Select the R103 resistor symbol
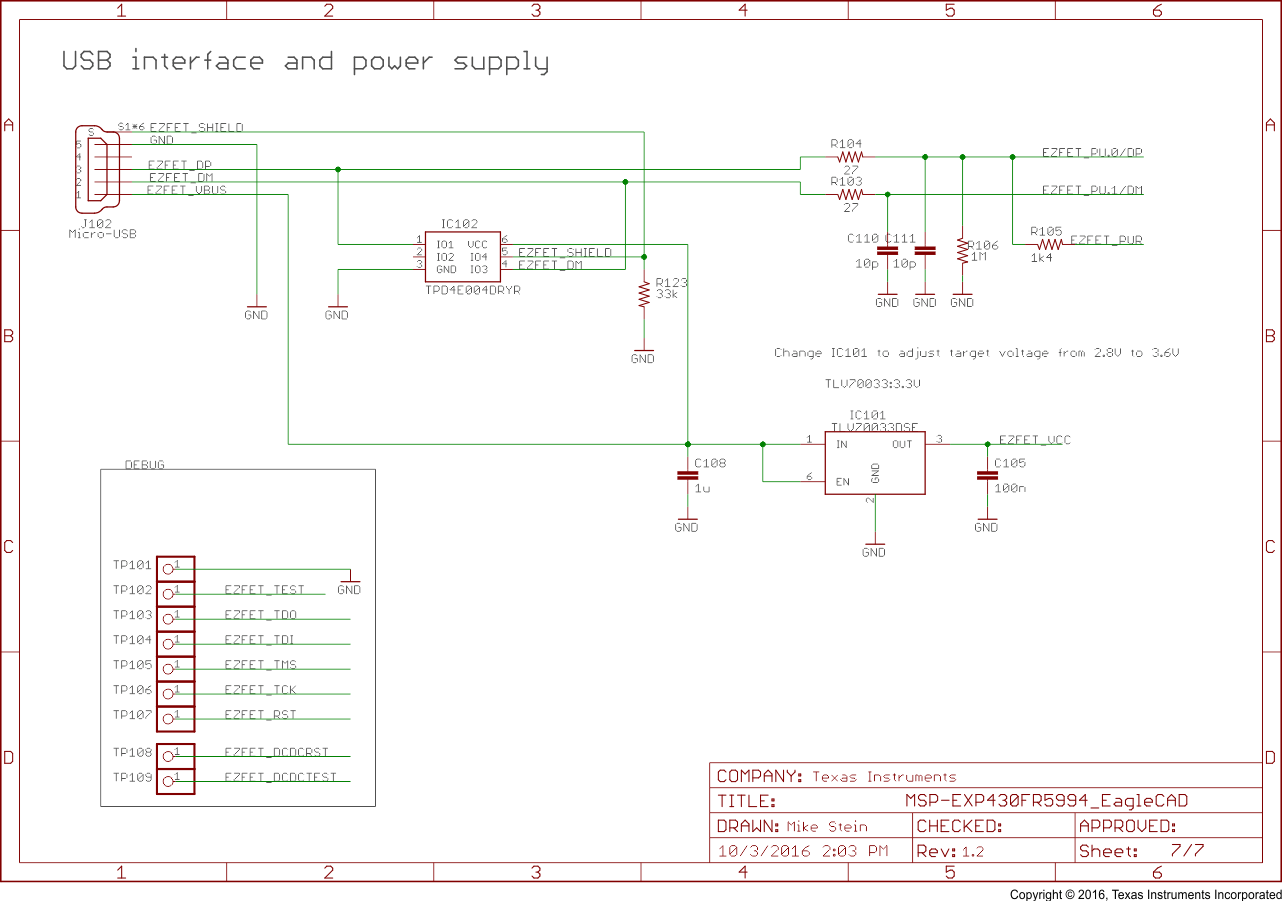This screenshot has width=1282, height=901. pyautogui.click(x=849, y=194)
